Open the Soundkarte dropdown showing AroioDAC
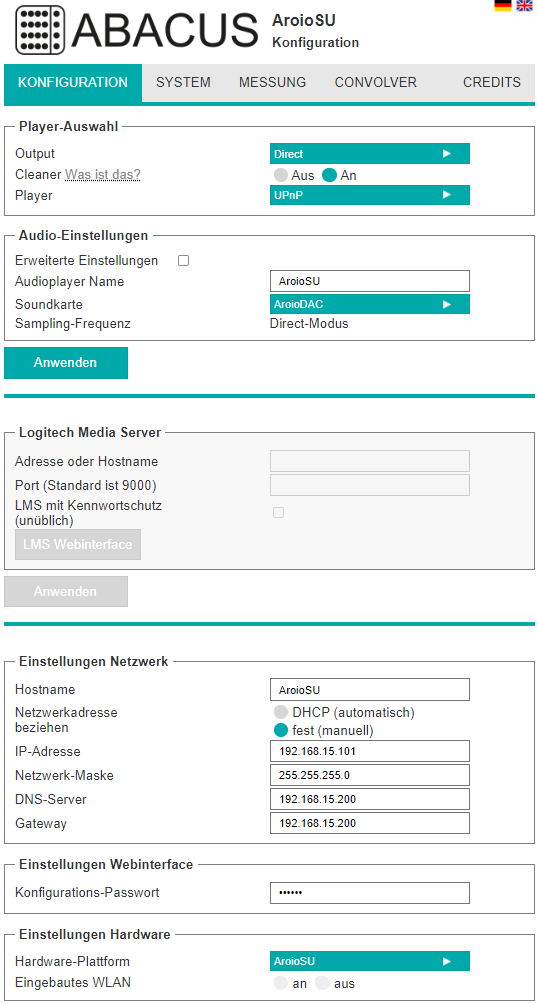The image size is (537, 1004). pos(370,304)
